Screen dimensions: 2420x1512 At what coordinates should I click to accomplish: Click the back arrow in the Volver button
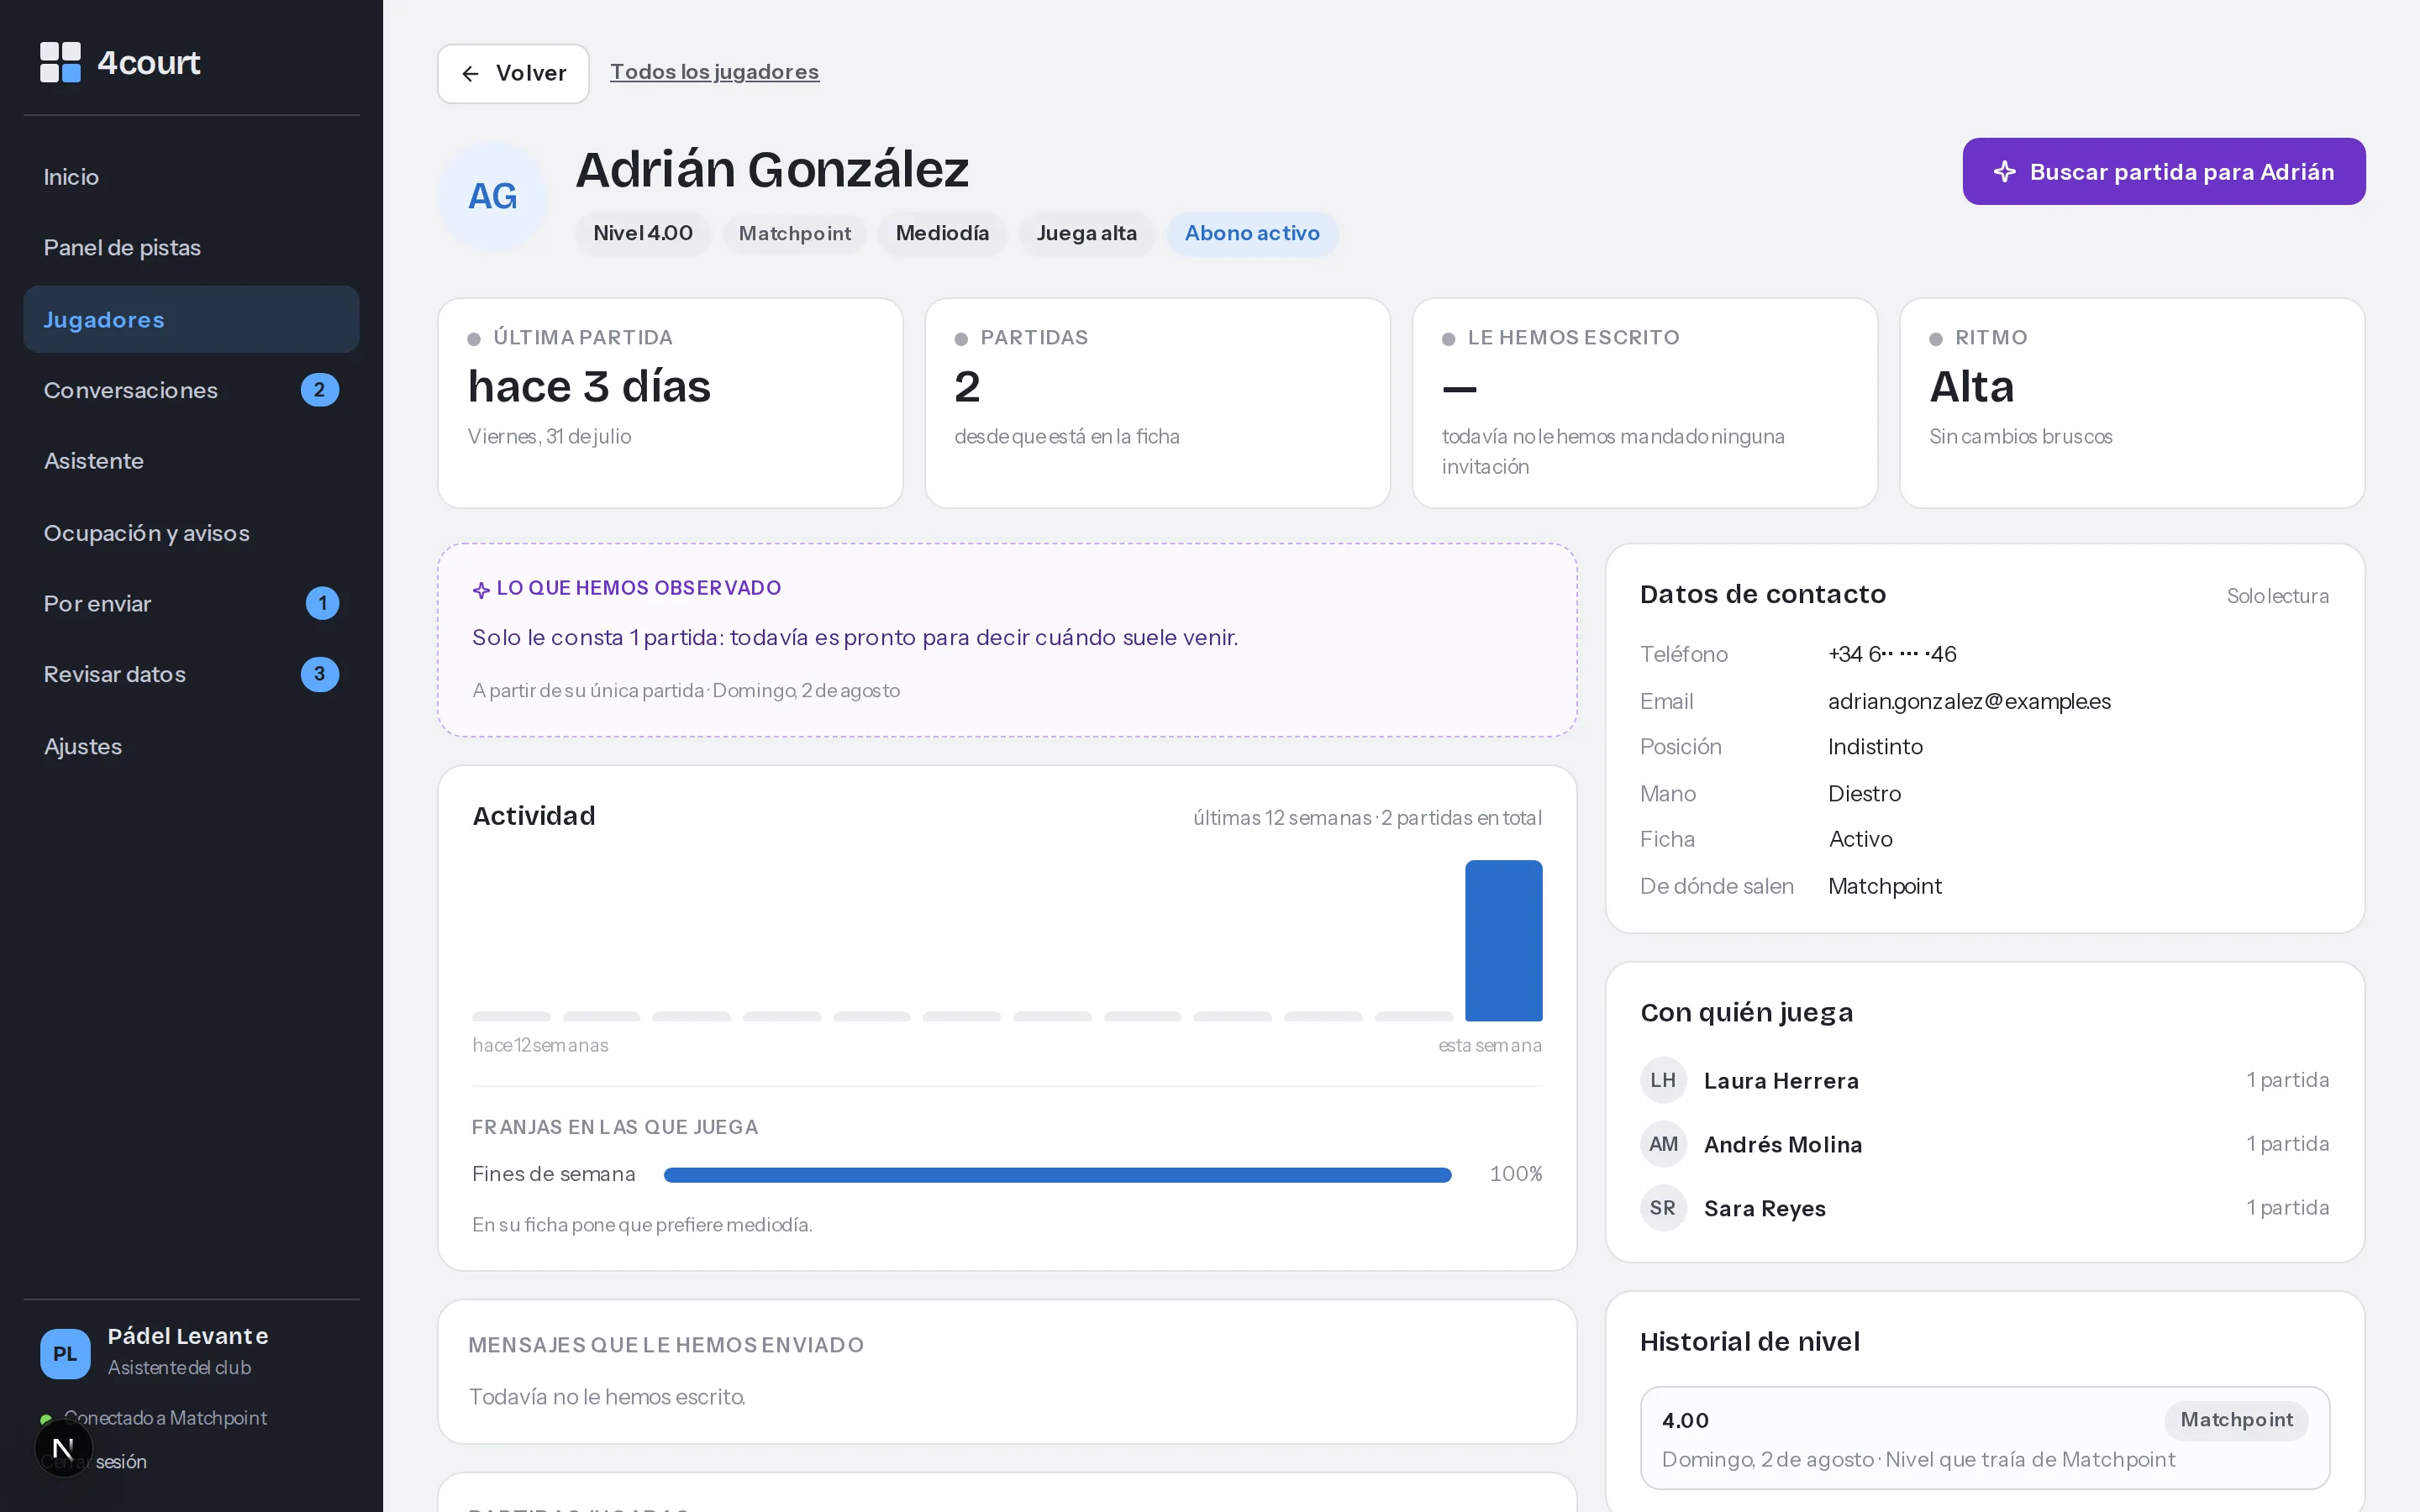(x=470, y=74)
